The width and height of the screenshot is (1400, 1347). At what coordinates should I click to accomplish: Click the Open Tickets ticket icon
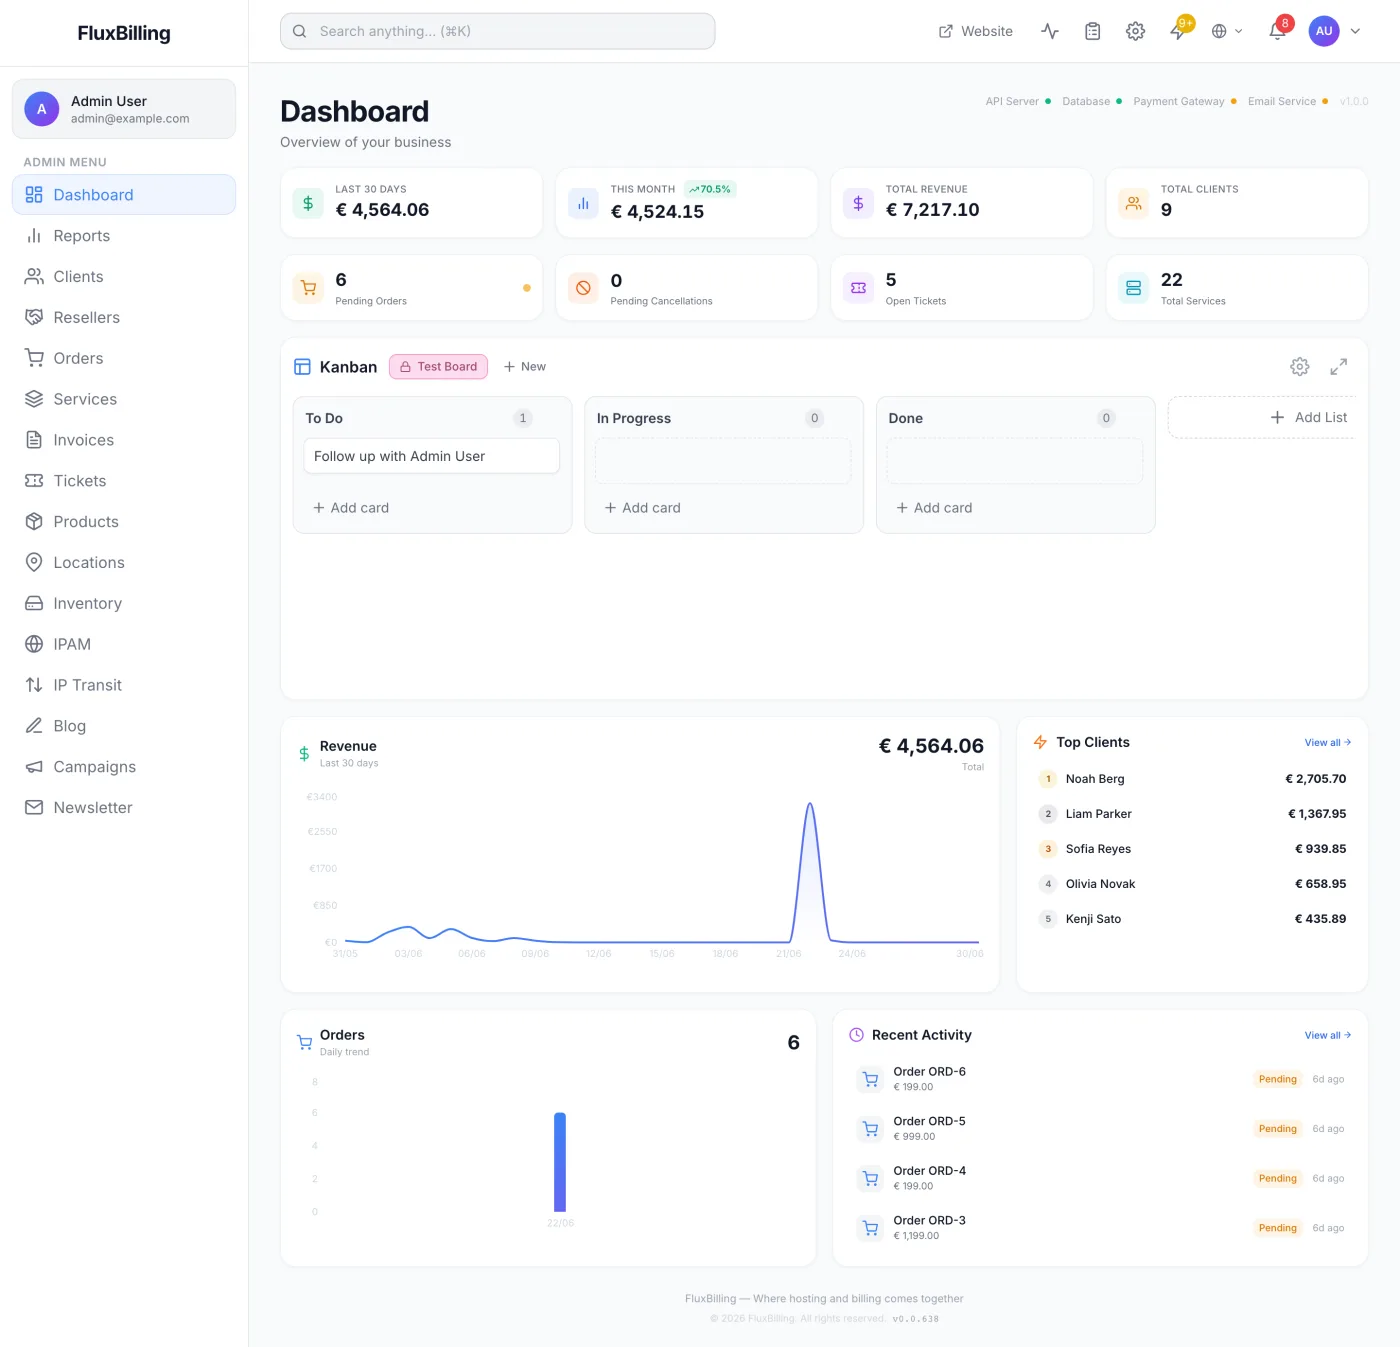[x=858, y=288]
